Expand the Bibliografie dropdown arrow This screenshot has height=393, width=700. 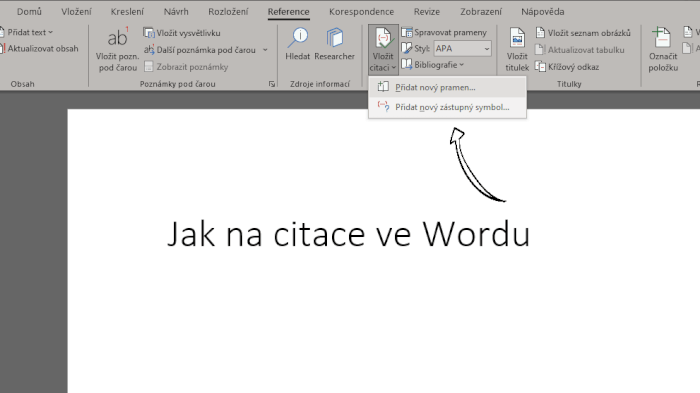(x=461, y=65)
